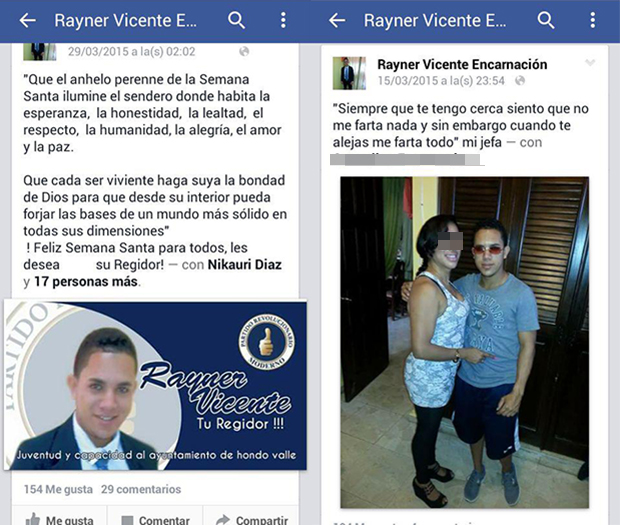The width and height of the screenshot is (620, 525).
Task: Tap the back arrow in left header
Action: (28, 20)
